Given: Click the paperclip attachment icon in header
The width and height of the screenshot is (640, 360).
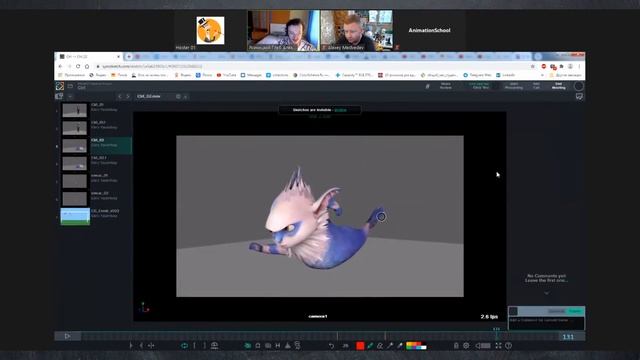Looking at the screenshot, I should pyautogui.click(x=427, y=86).
